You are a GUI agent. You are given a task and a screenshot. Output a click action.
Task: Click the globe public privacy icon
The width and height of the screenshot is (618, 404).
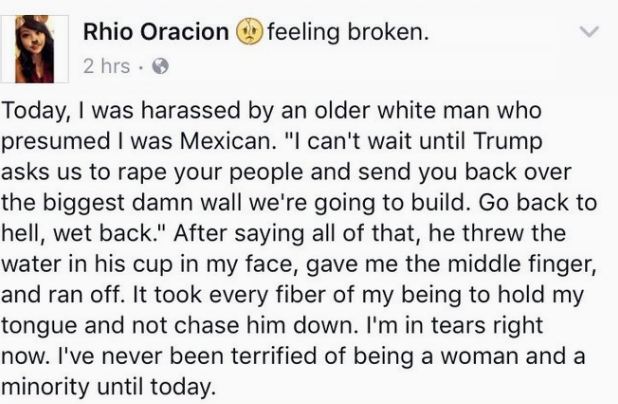[x=160, y=66]
